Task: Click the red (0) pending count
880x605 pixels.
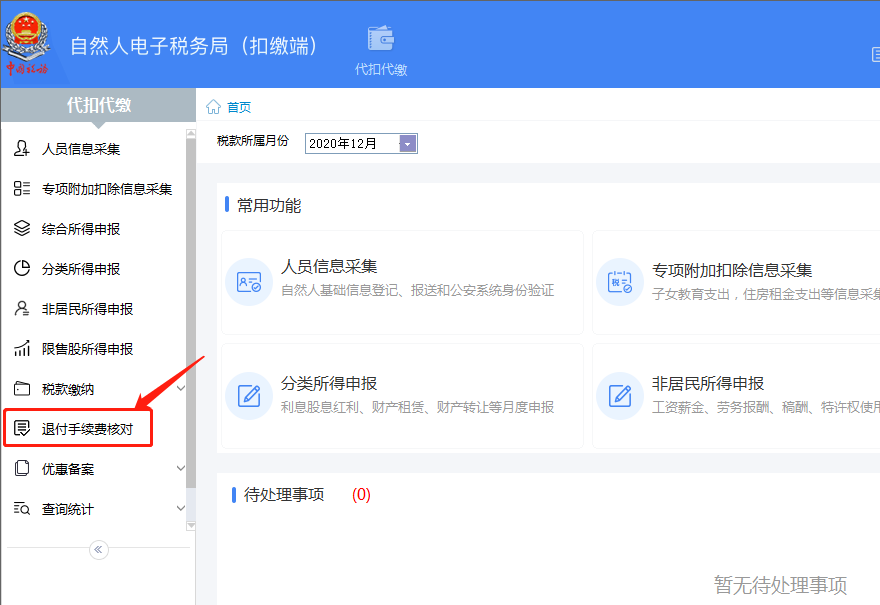Action: click(x=361, y=494)
